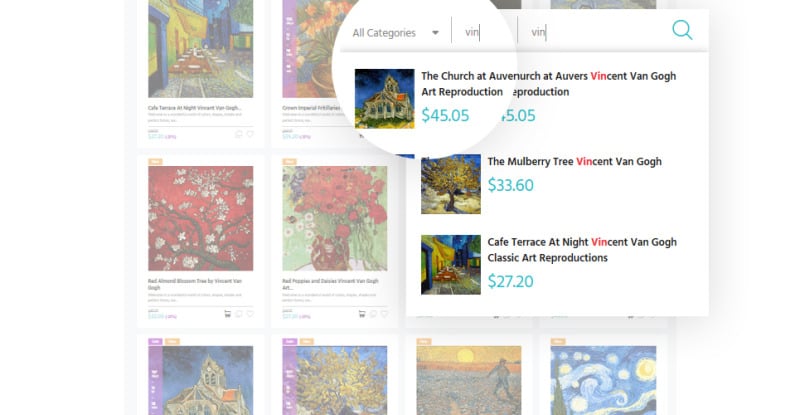Click the Church at Auvers result thumbnail
The width and height of the screenshot is (800, 415).
[384, 99]
